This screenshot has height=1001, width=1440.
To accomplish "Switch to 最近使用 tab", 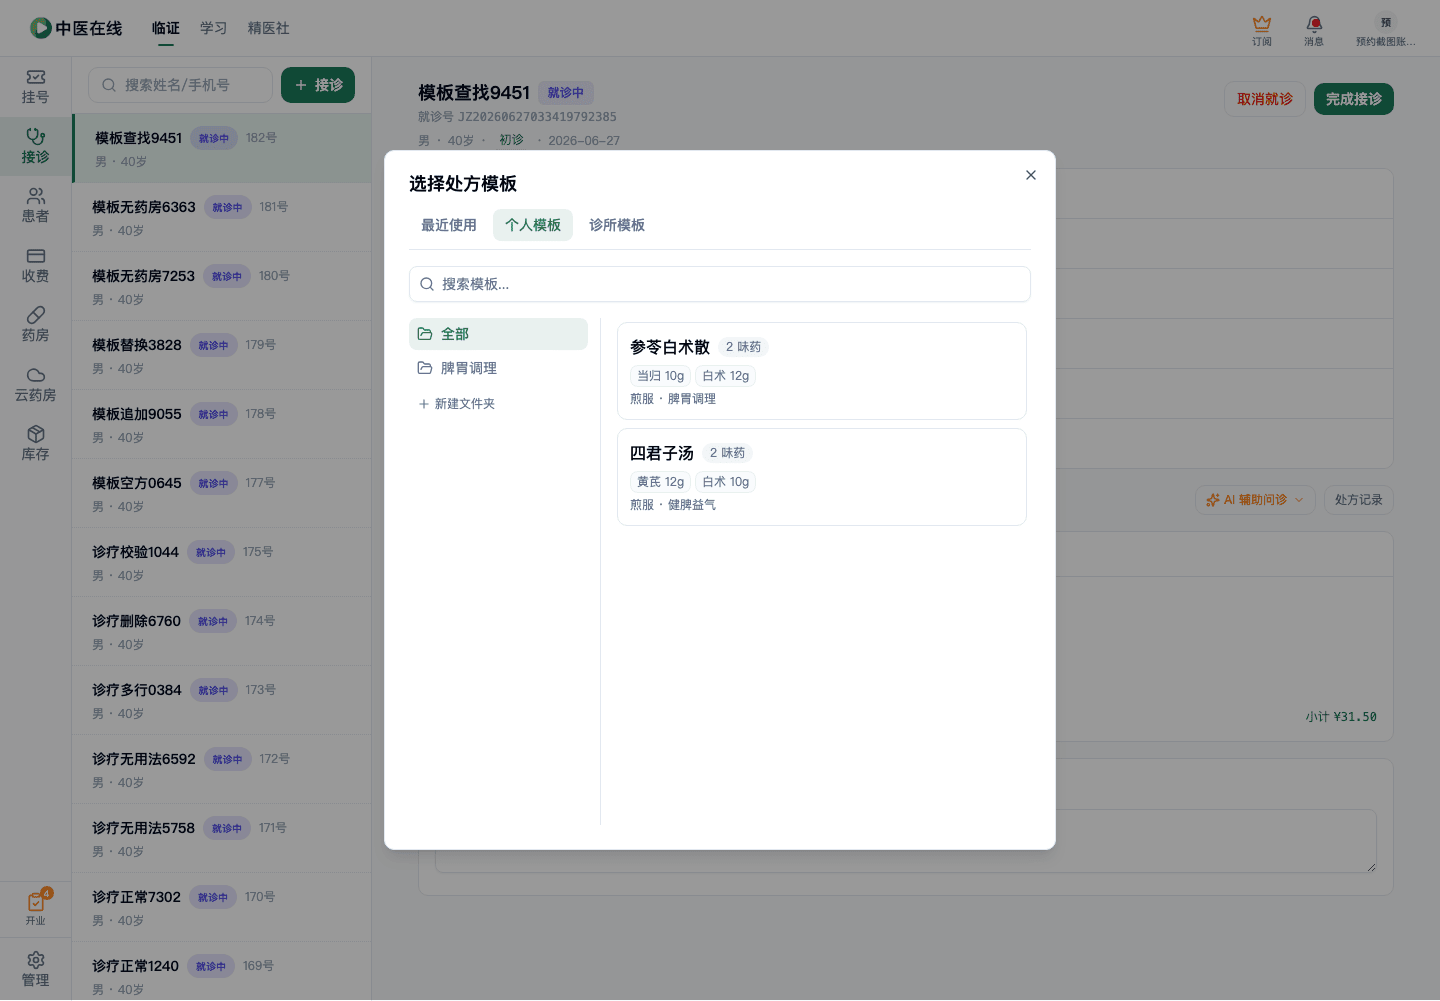I will pos(449,225).
